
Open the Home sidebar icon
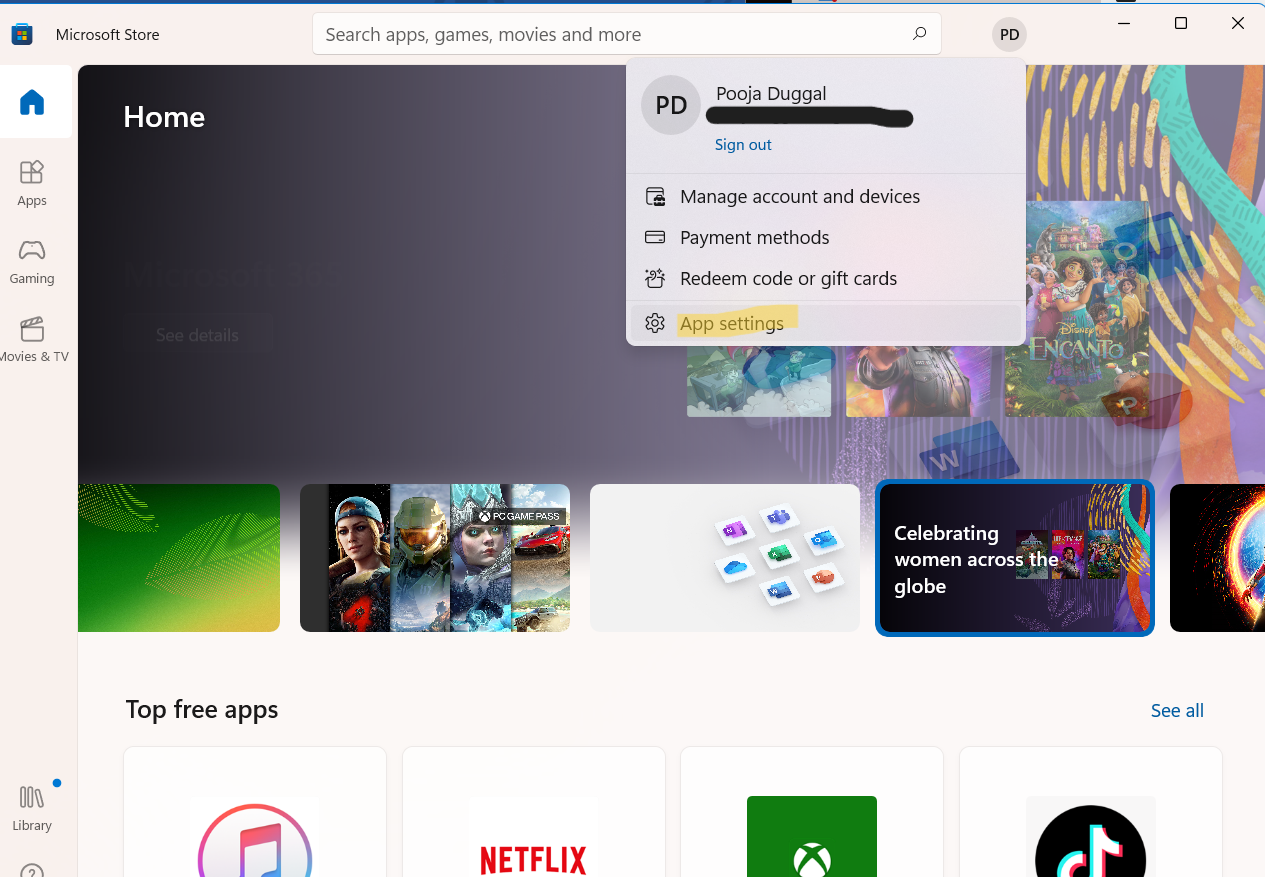pyautogui.click(x=32, y=102)
